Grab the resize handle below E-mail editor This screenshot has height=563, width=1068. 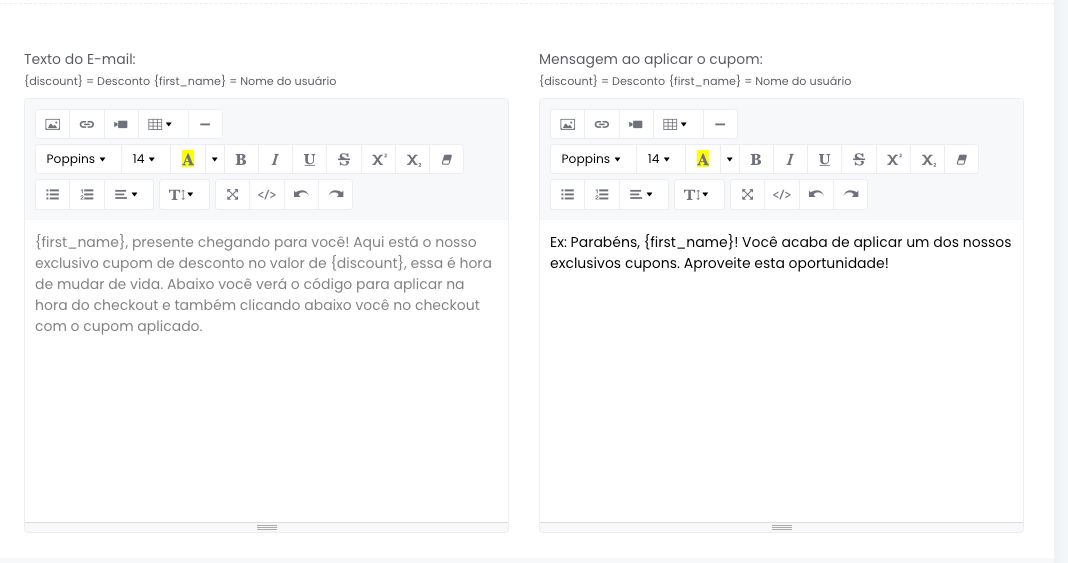(x=266, y=527)
